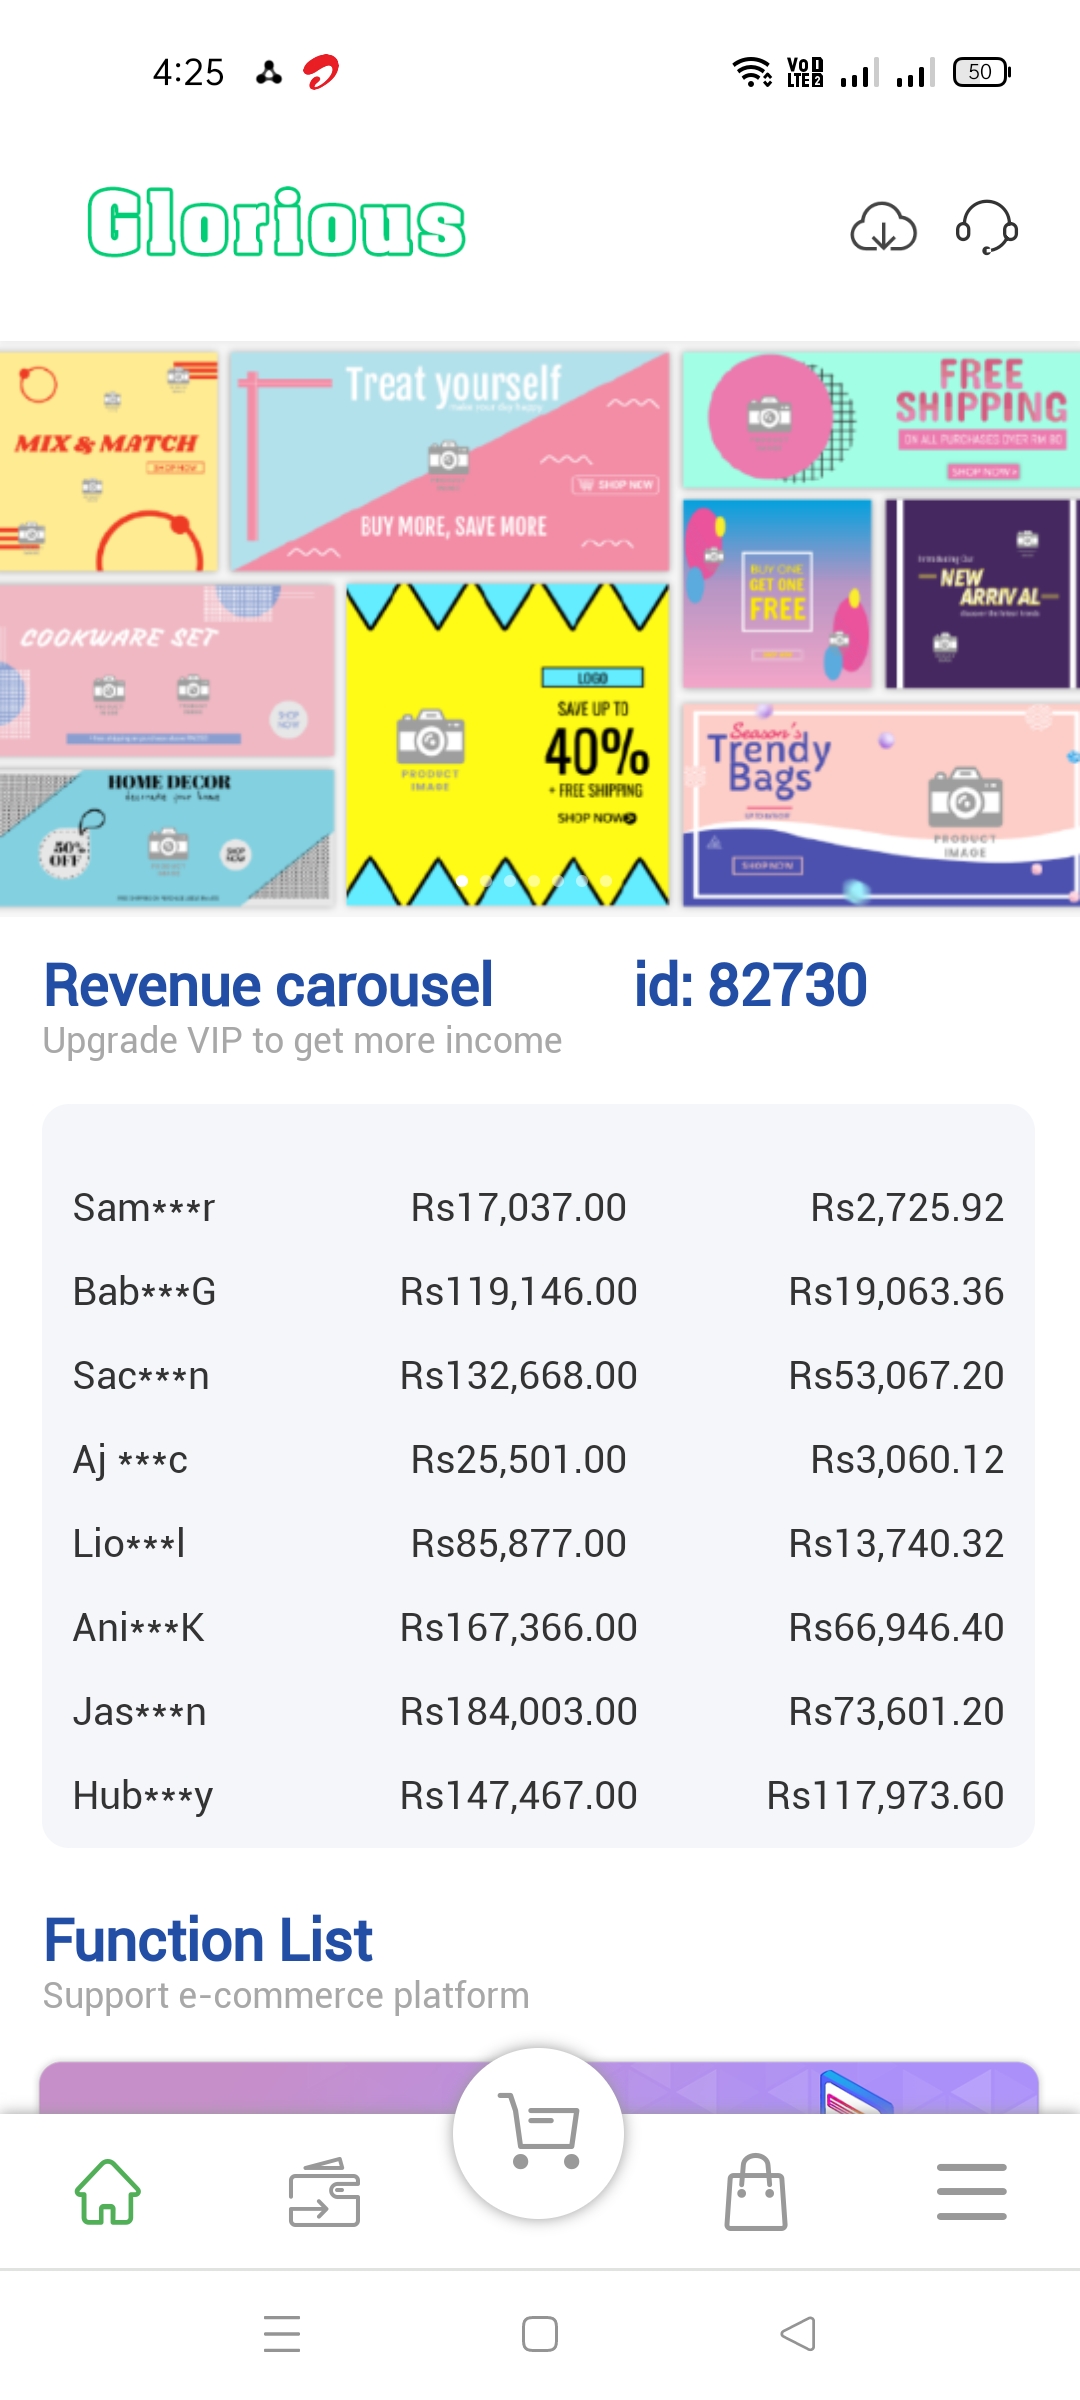Open the shopping bag tab
Image resolution: width=1080 pixels, height=2400 pixels.
click(x=756, y=2192)
